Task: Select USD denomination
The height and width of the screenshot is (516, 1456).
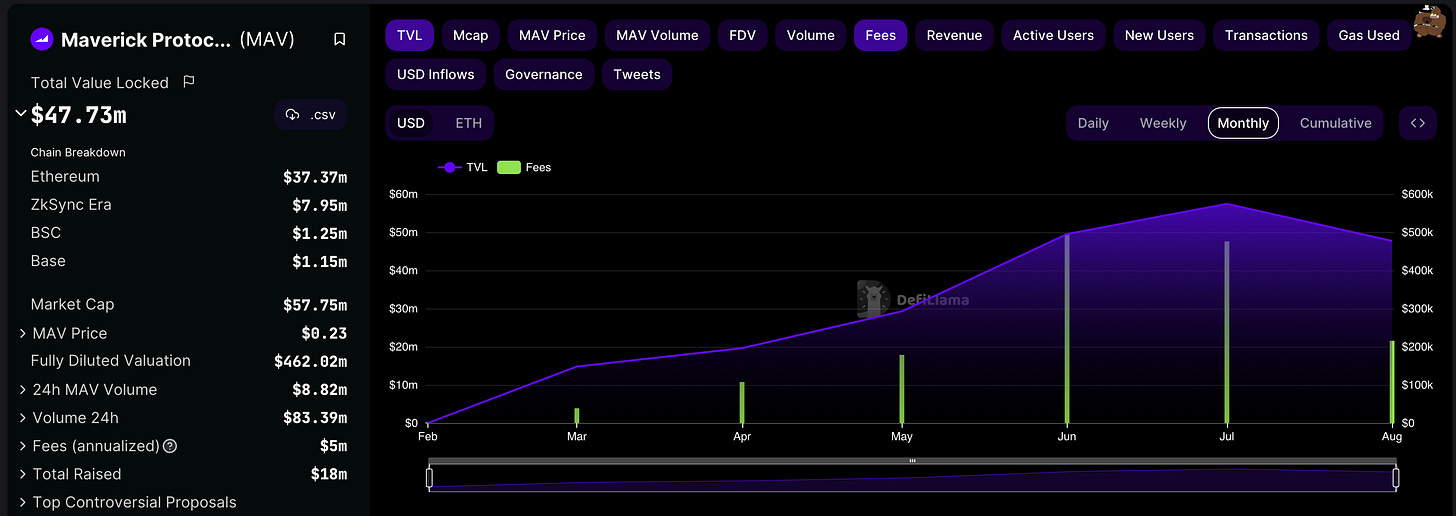Action: [x=411, y=123]
